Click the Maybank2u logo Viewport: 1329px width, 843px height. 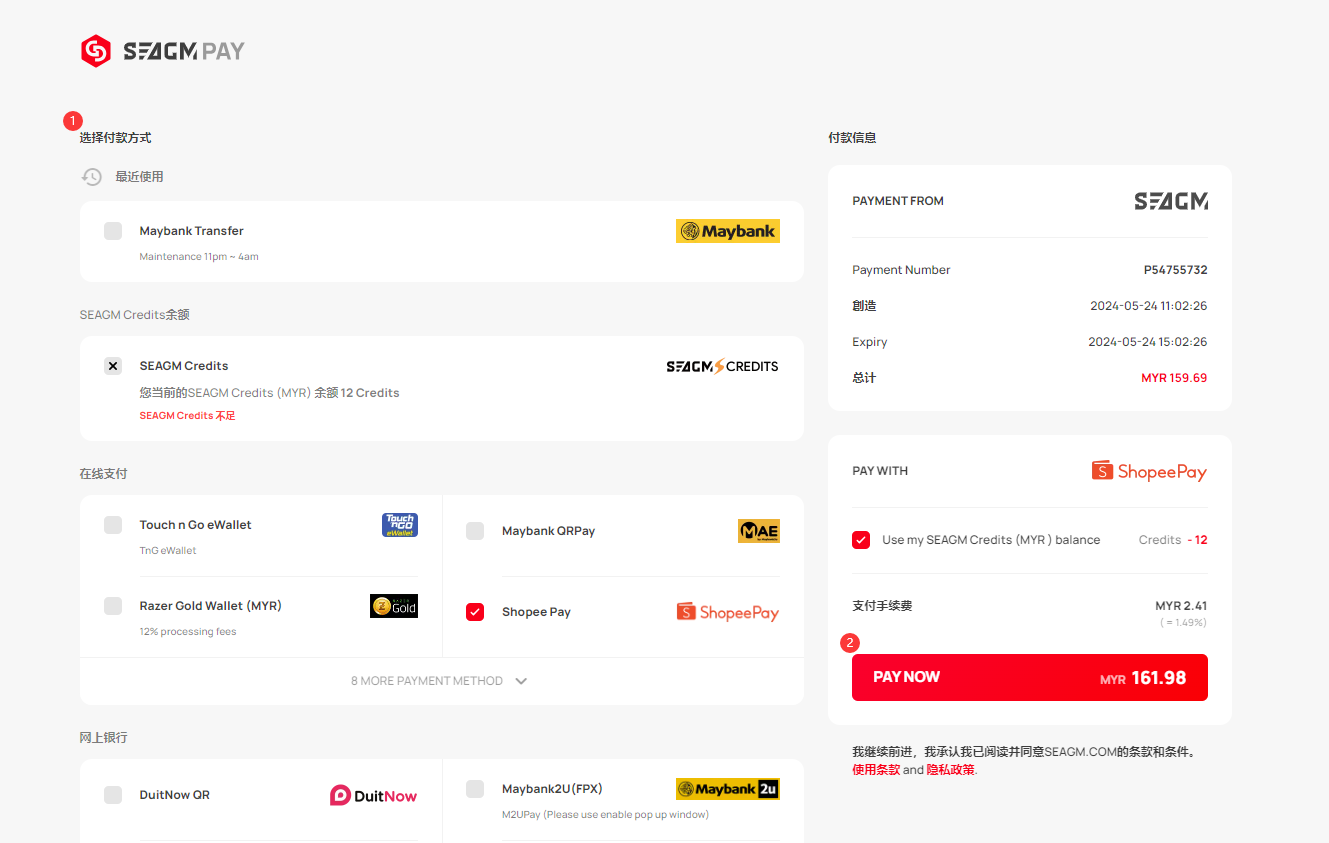point(727,789)
